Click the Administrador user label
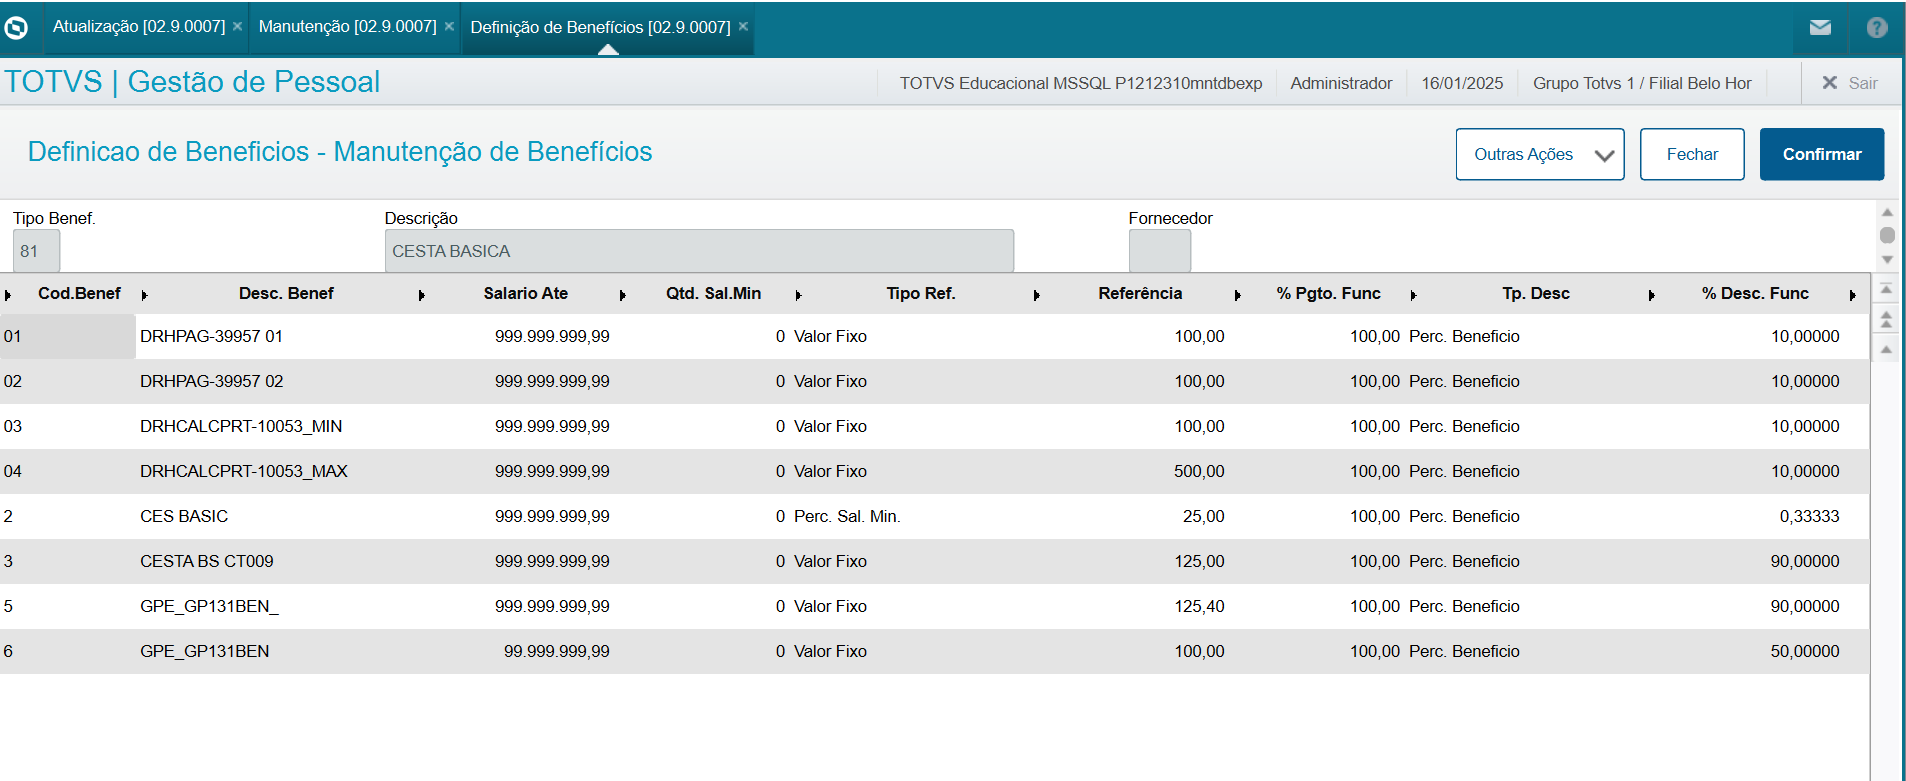 click(1341, 83)
